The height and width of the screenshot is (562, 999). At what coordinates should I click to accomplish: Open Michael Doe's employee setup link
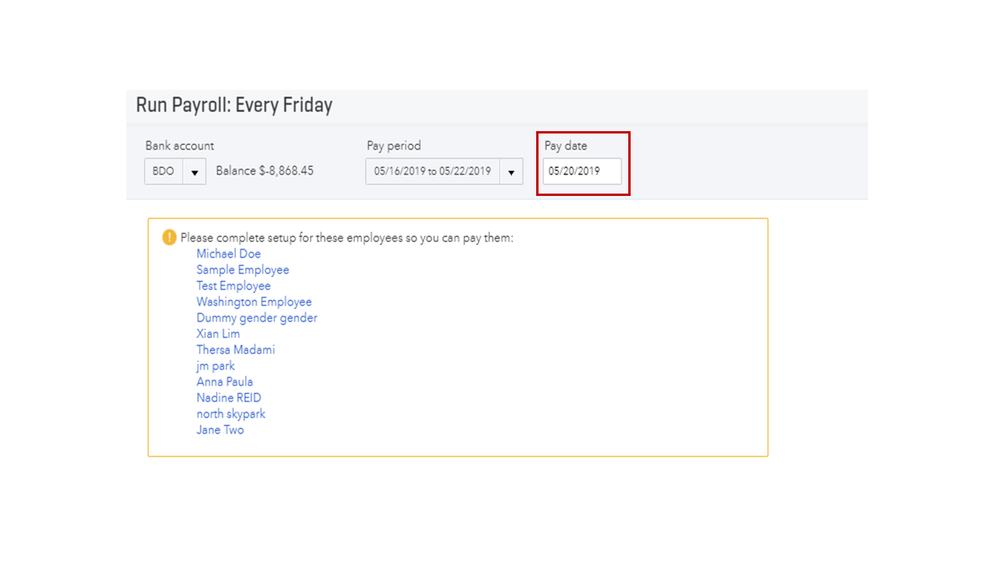[228, 254]
